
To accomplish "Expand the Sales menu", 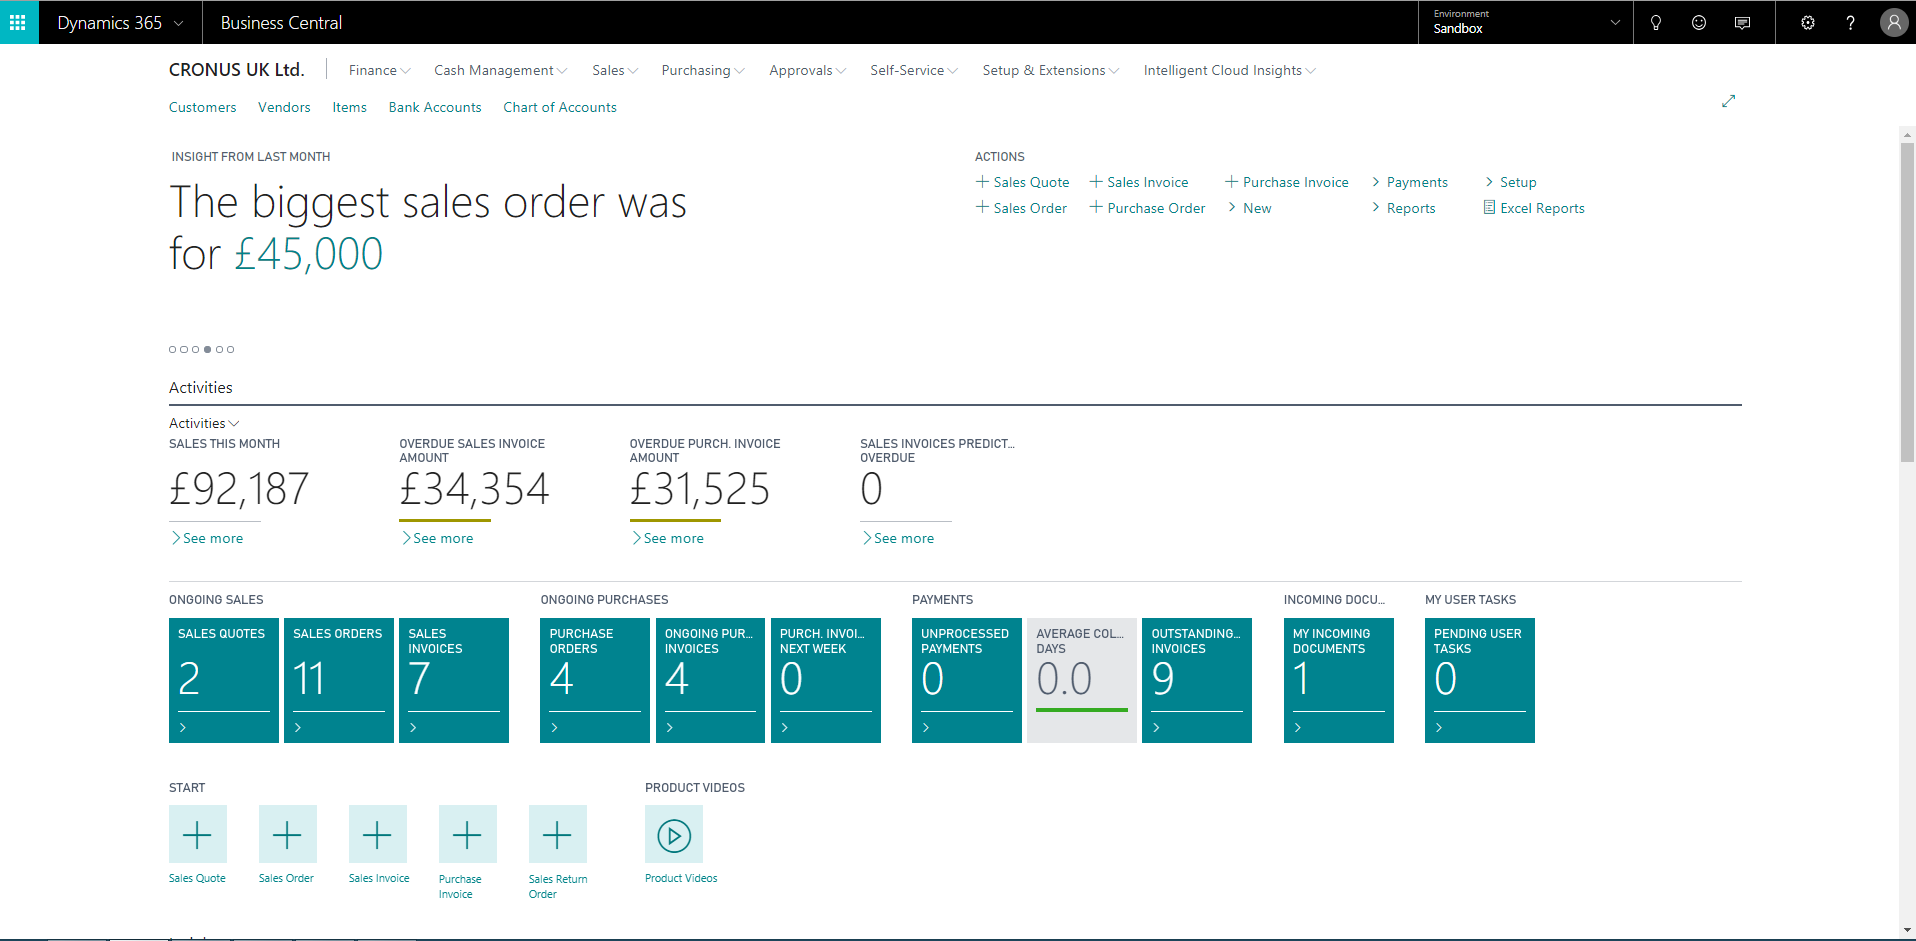I will 615,70.
